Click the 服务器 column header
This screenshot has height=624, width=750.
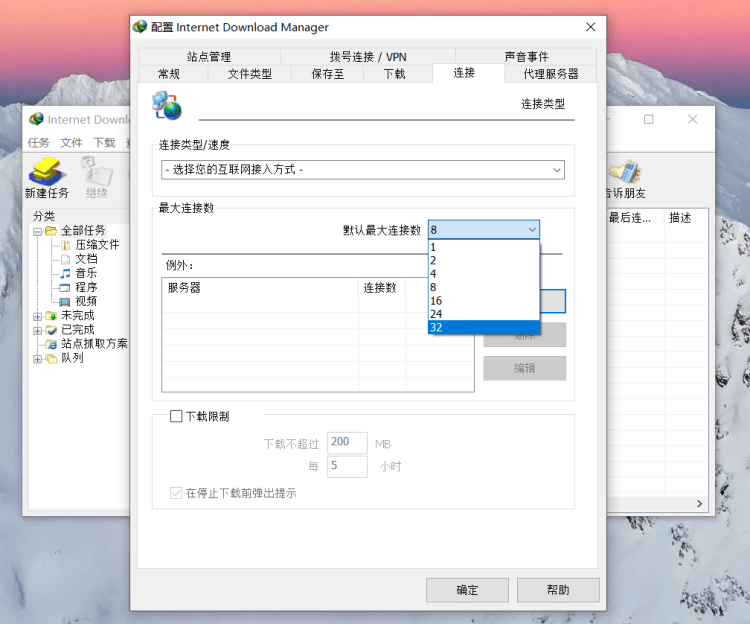click(260, 288)
